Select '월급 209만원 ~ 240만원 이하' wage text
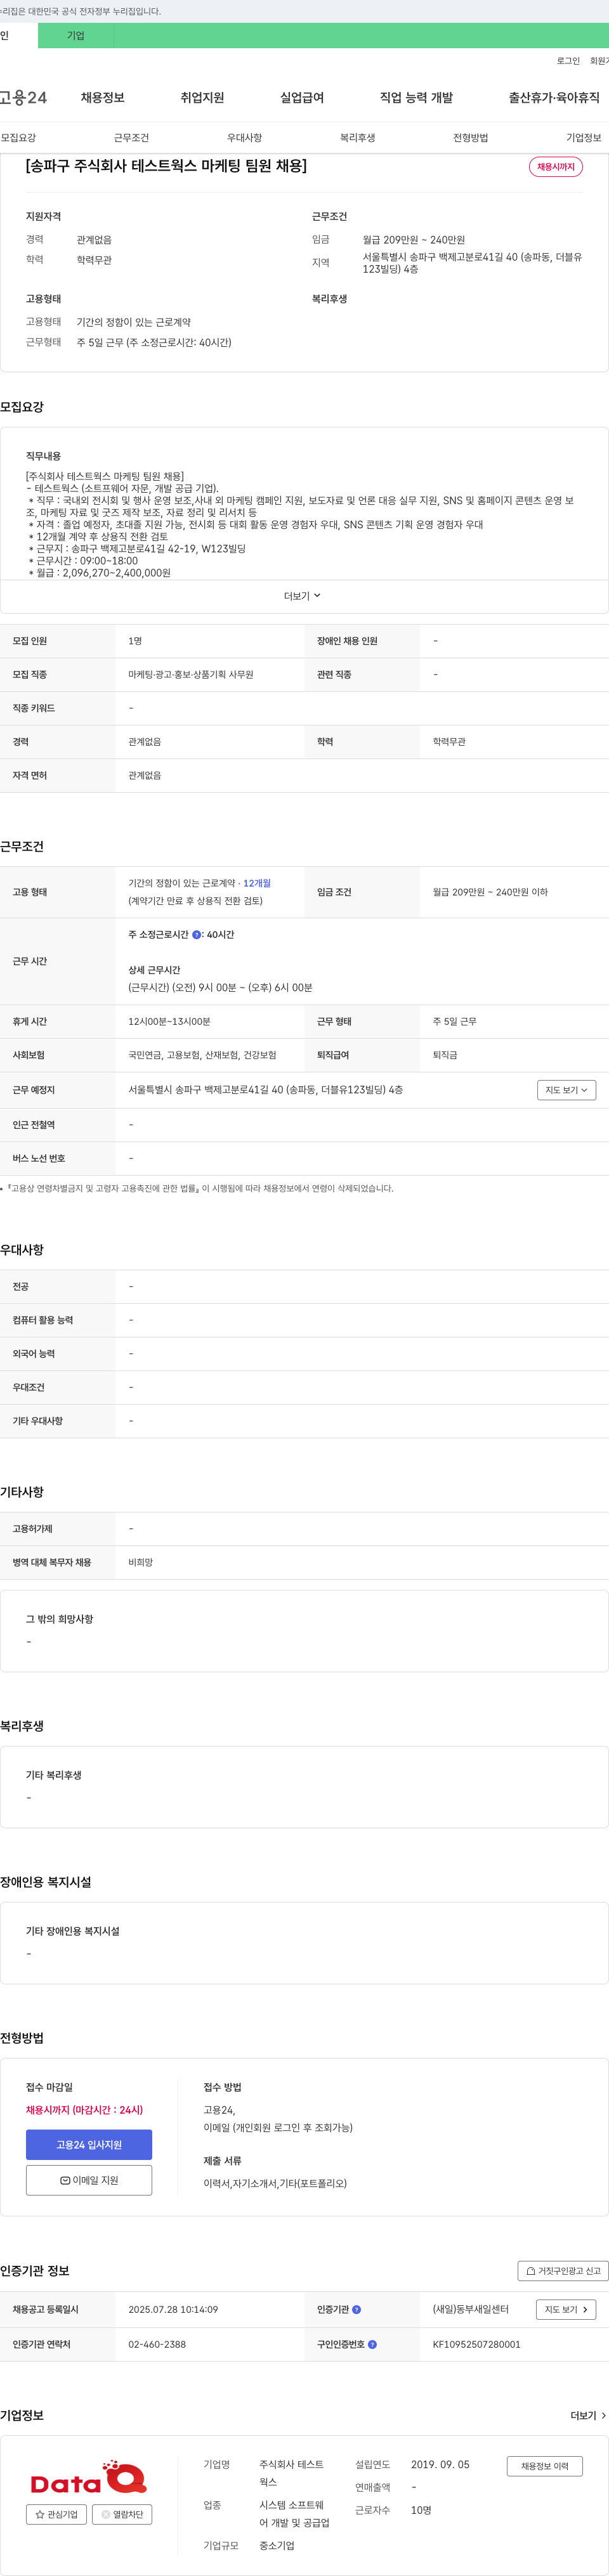609x2576 pixels. [490, 892]
